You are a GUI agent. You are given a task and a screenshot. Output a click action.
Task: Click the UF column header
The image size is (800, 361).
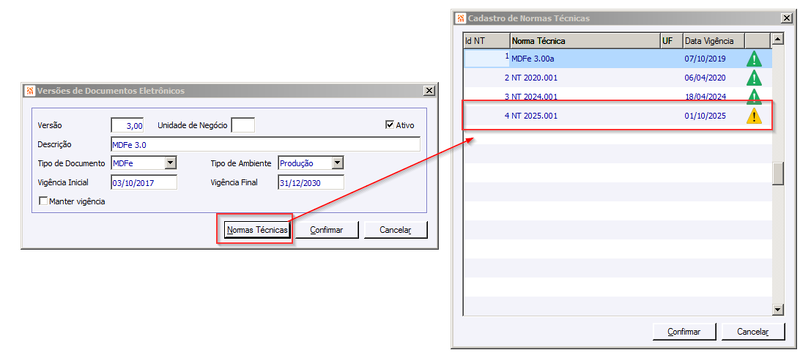pyautogui.click(x=671, y=41)
